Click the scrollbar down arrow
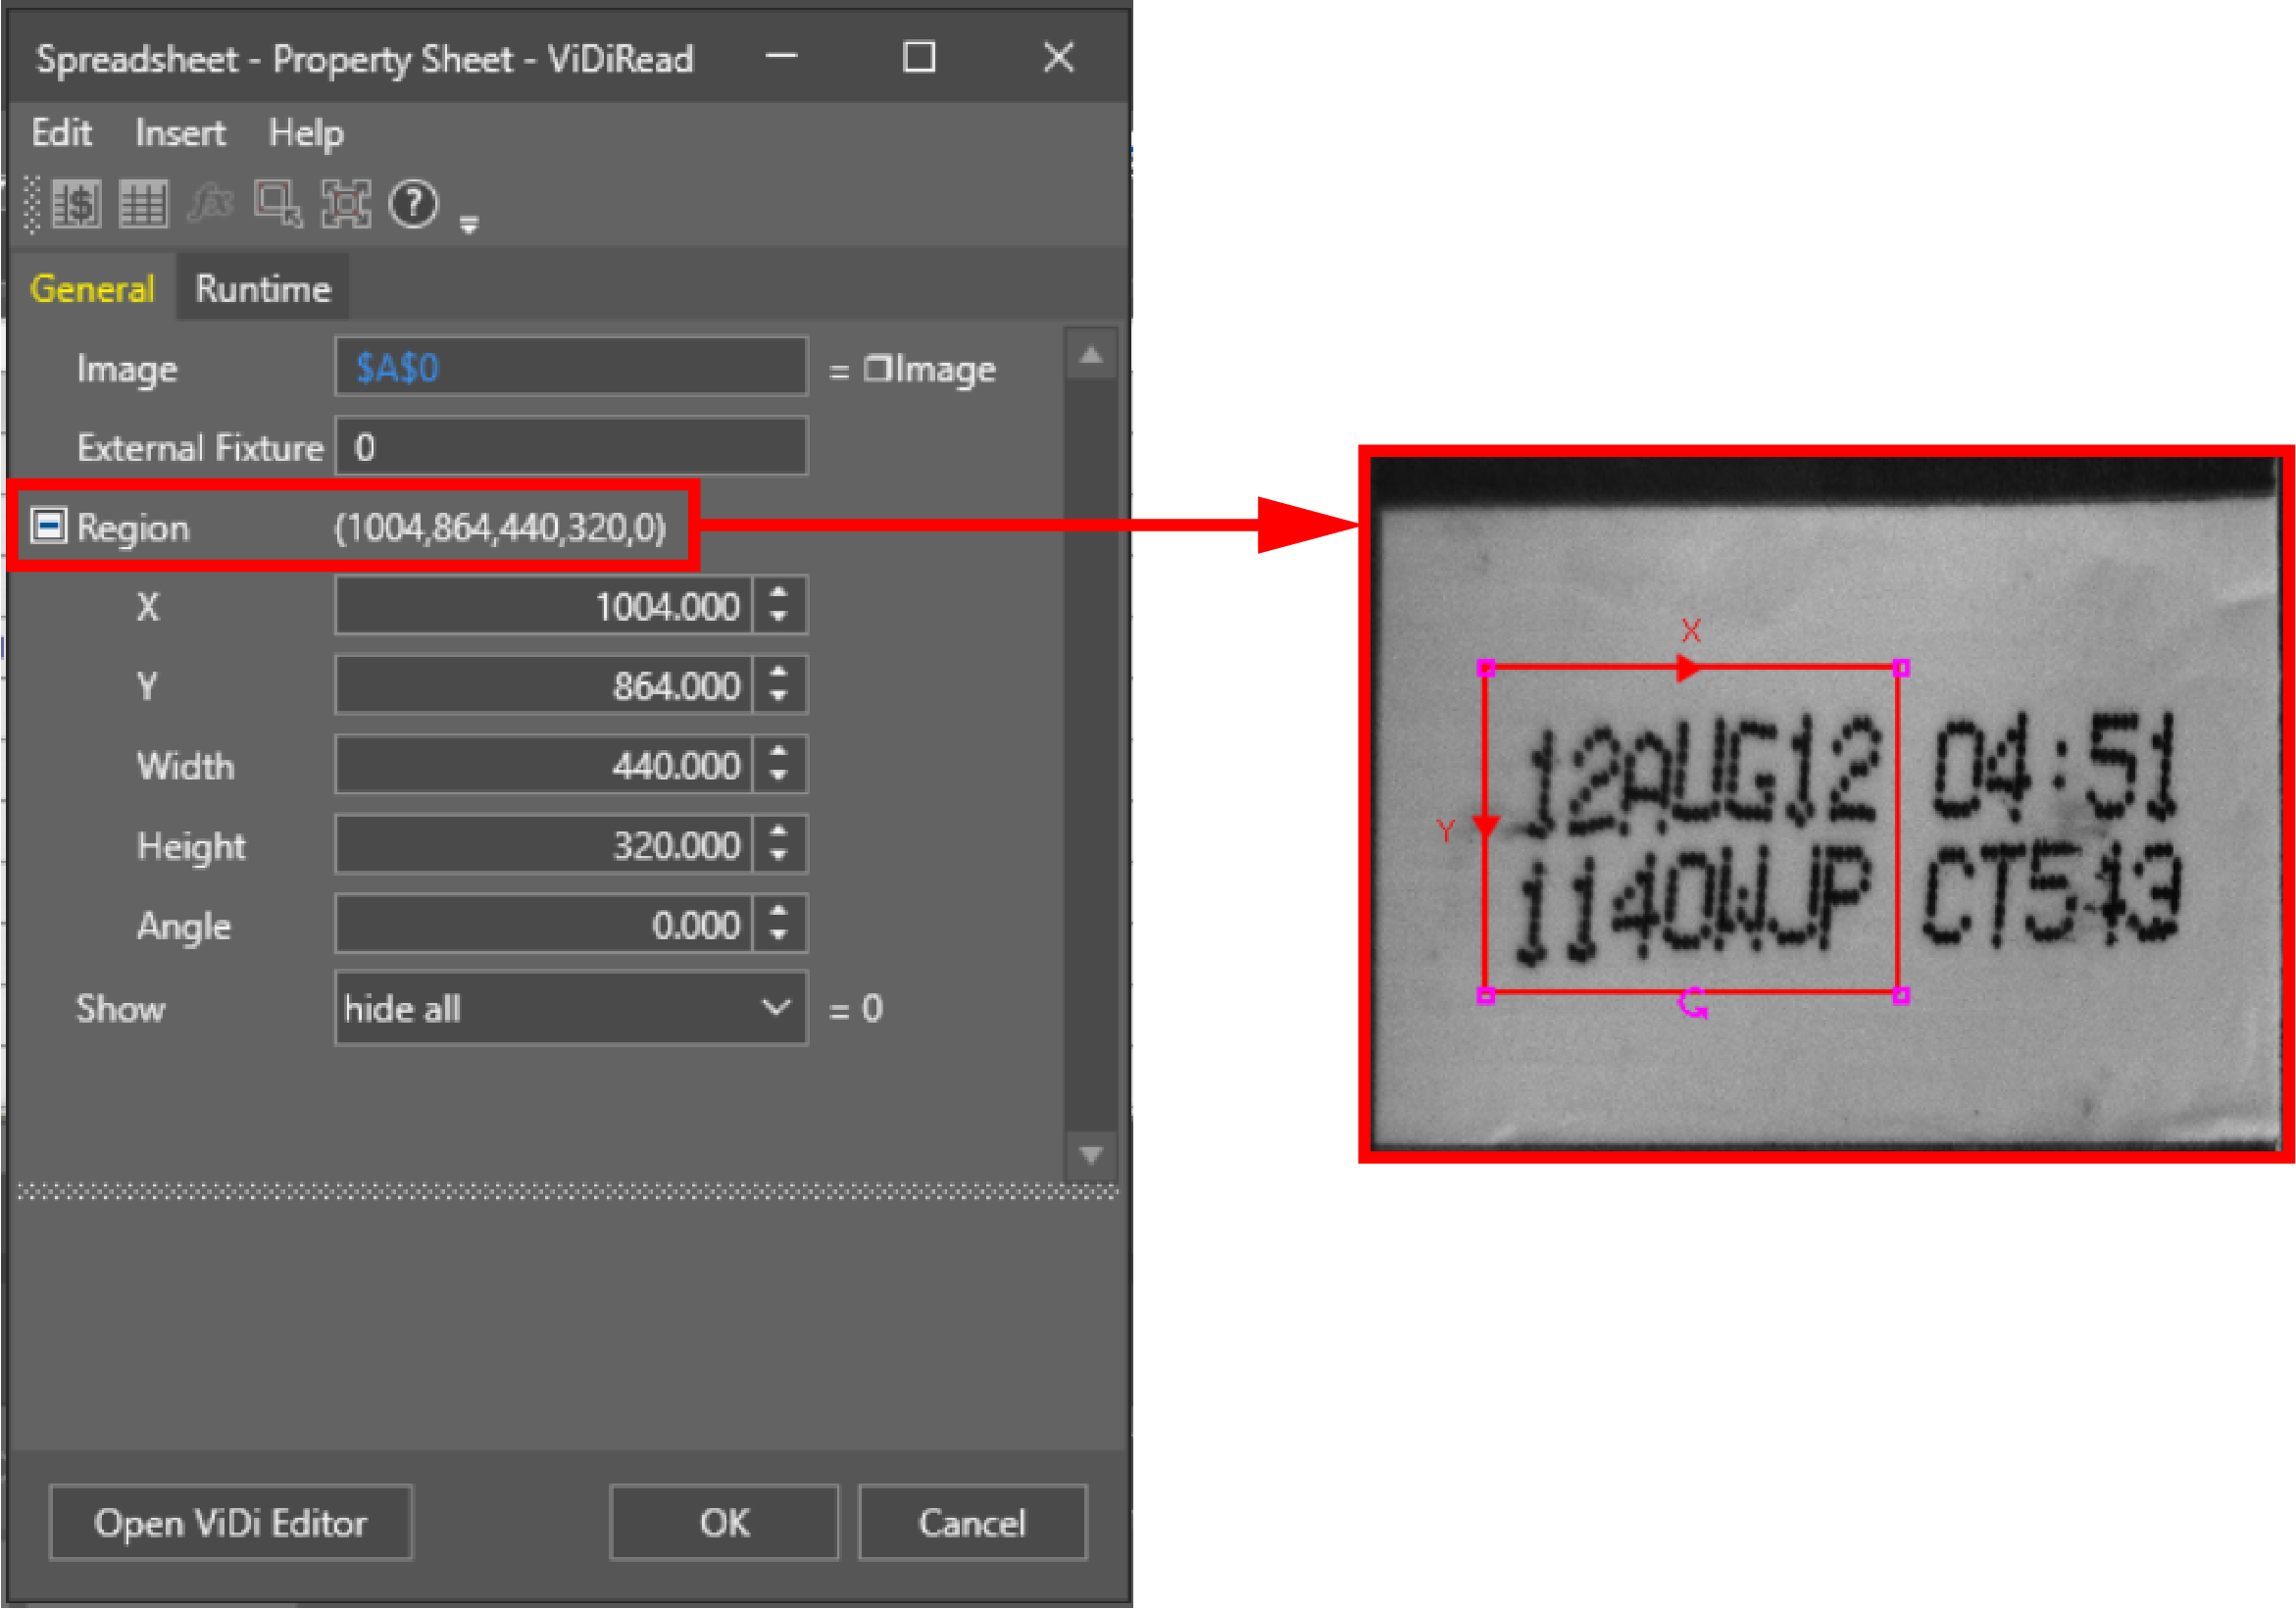Viewport: 2296px width, 1609px height. click(1091, 1155)
